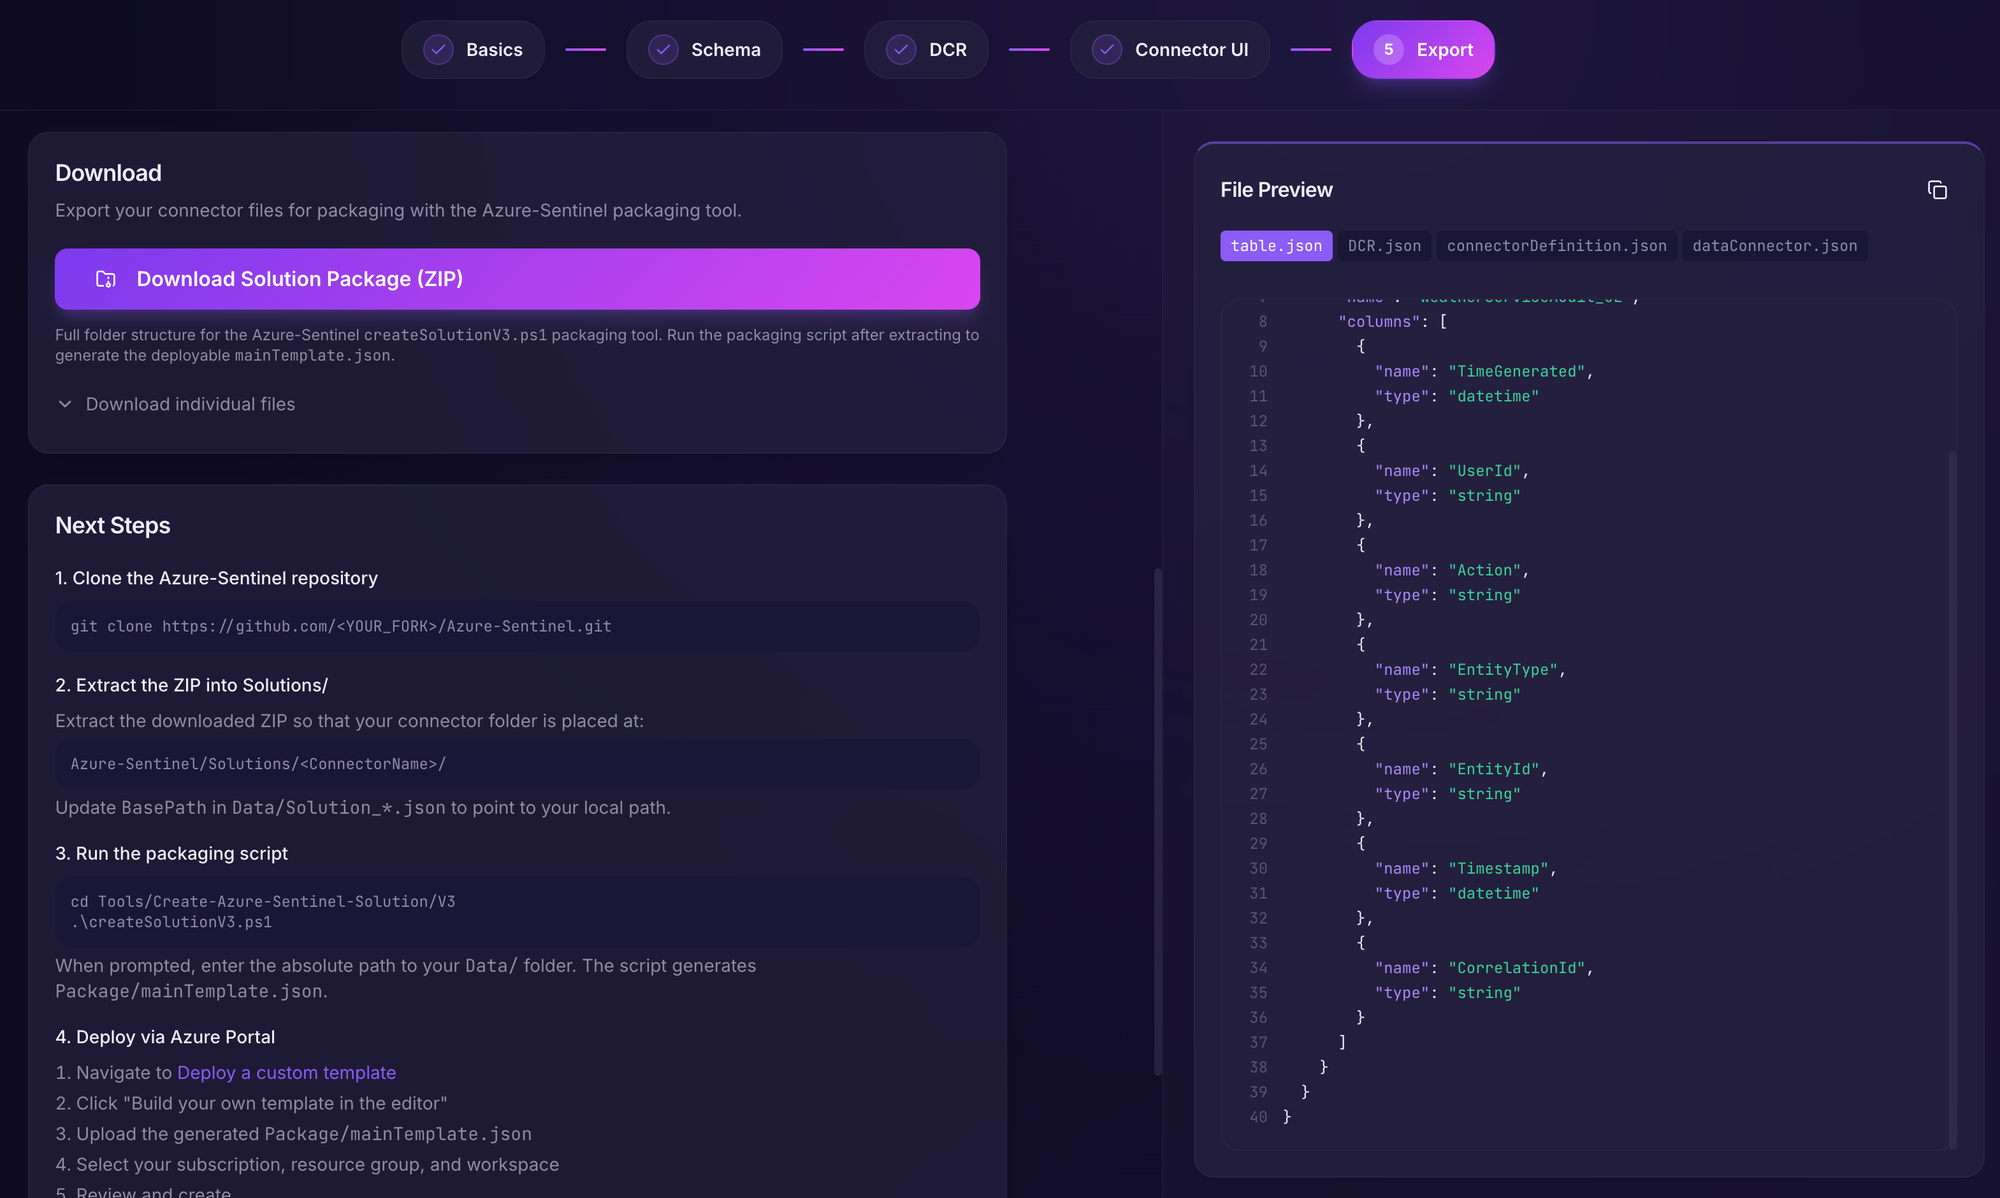The height and width of the screenshot is (1198, 2000).
Task: Click the code preview vertical scrollbar
Action: 1952,800
